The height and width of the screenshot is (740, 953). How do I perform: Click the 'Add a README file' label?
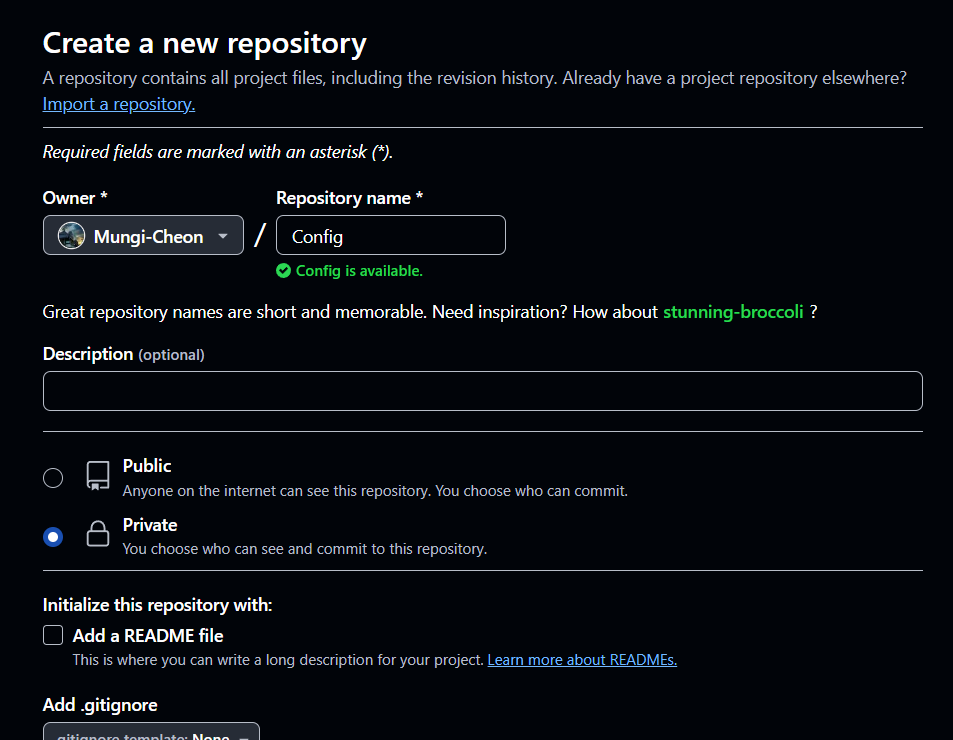click(148, 636)
